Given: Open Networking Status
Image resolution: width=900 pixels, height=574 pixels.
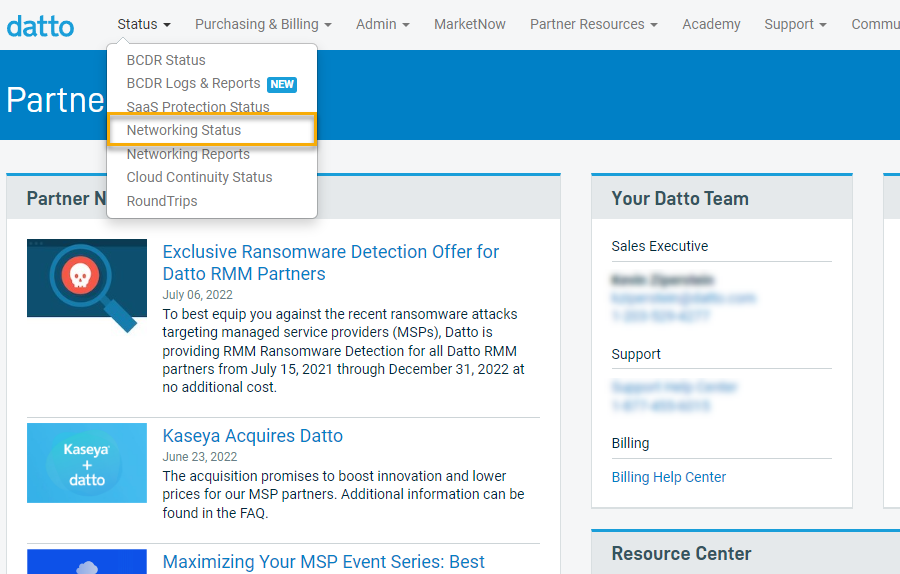Looking at the screenshot, I should pyautogui.click(x=212, y=130).
